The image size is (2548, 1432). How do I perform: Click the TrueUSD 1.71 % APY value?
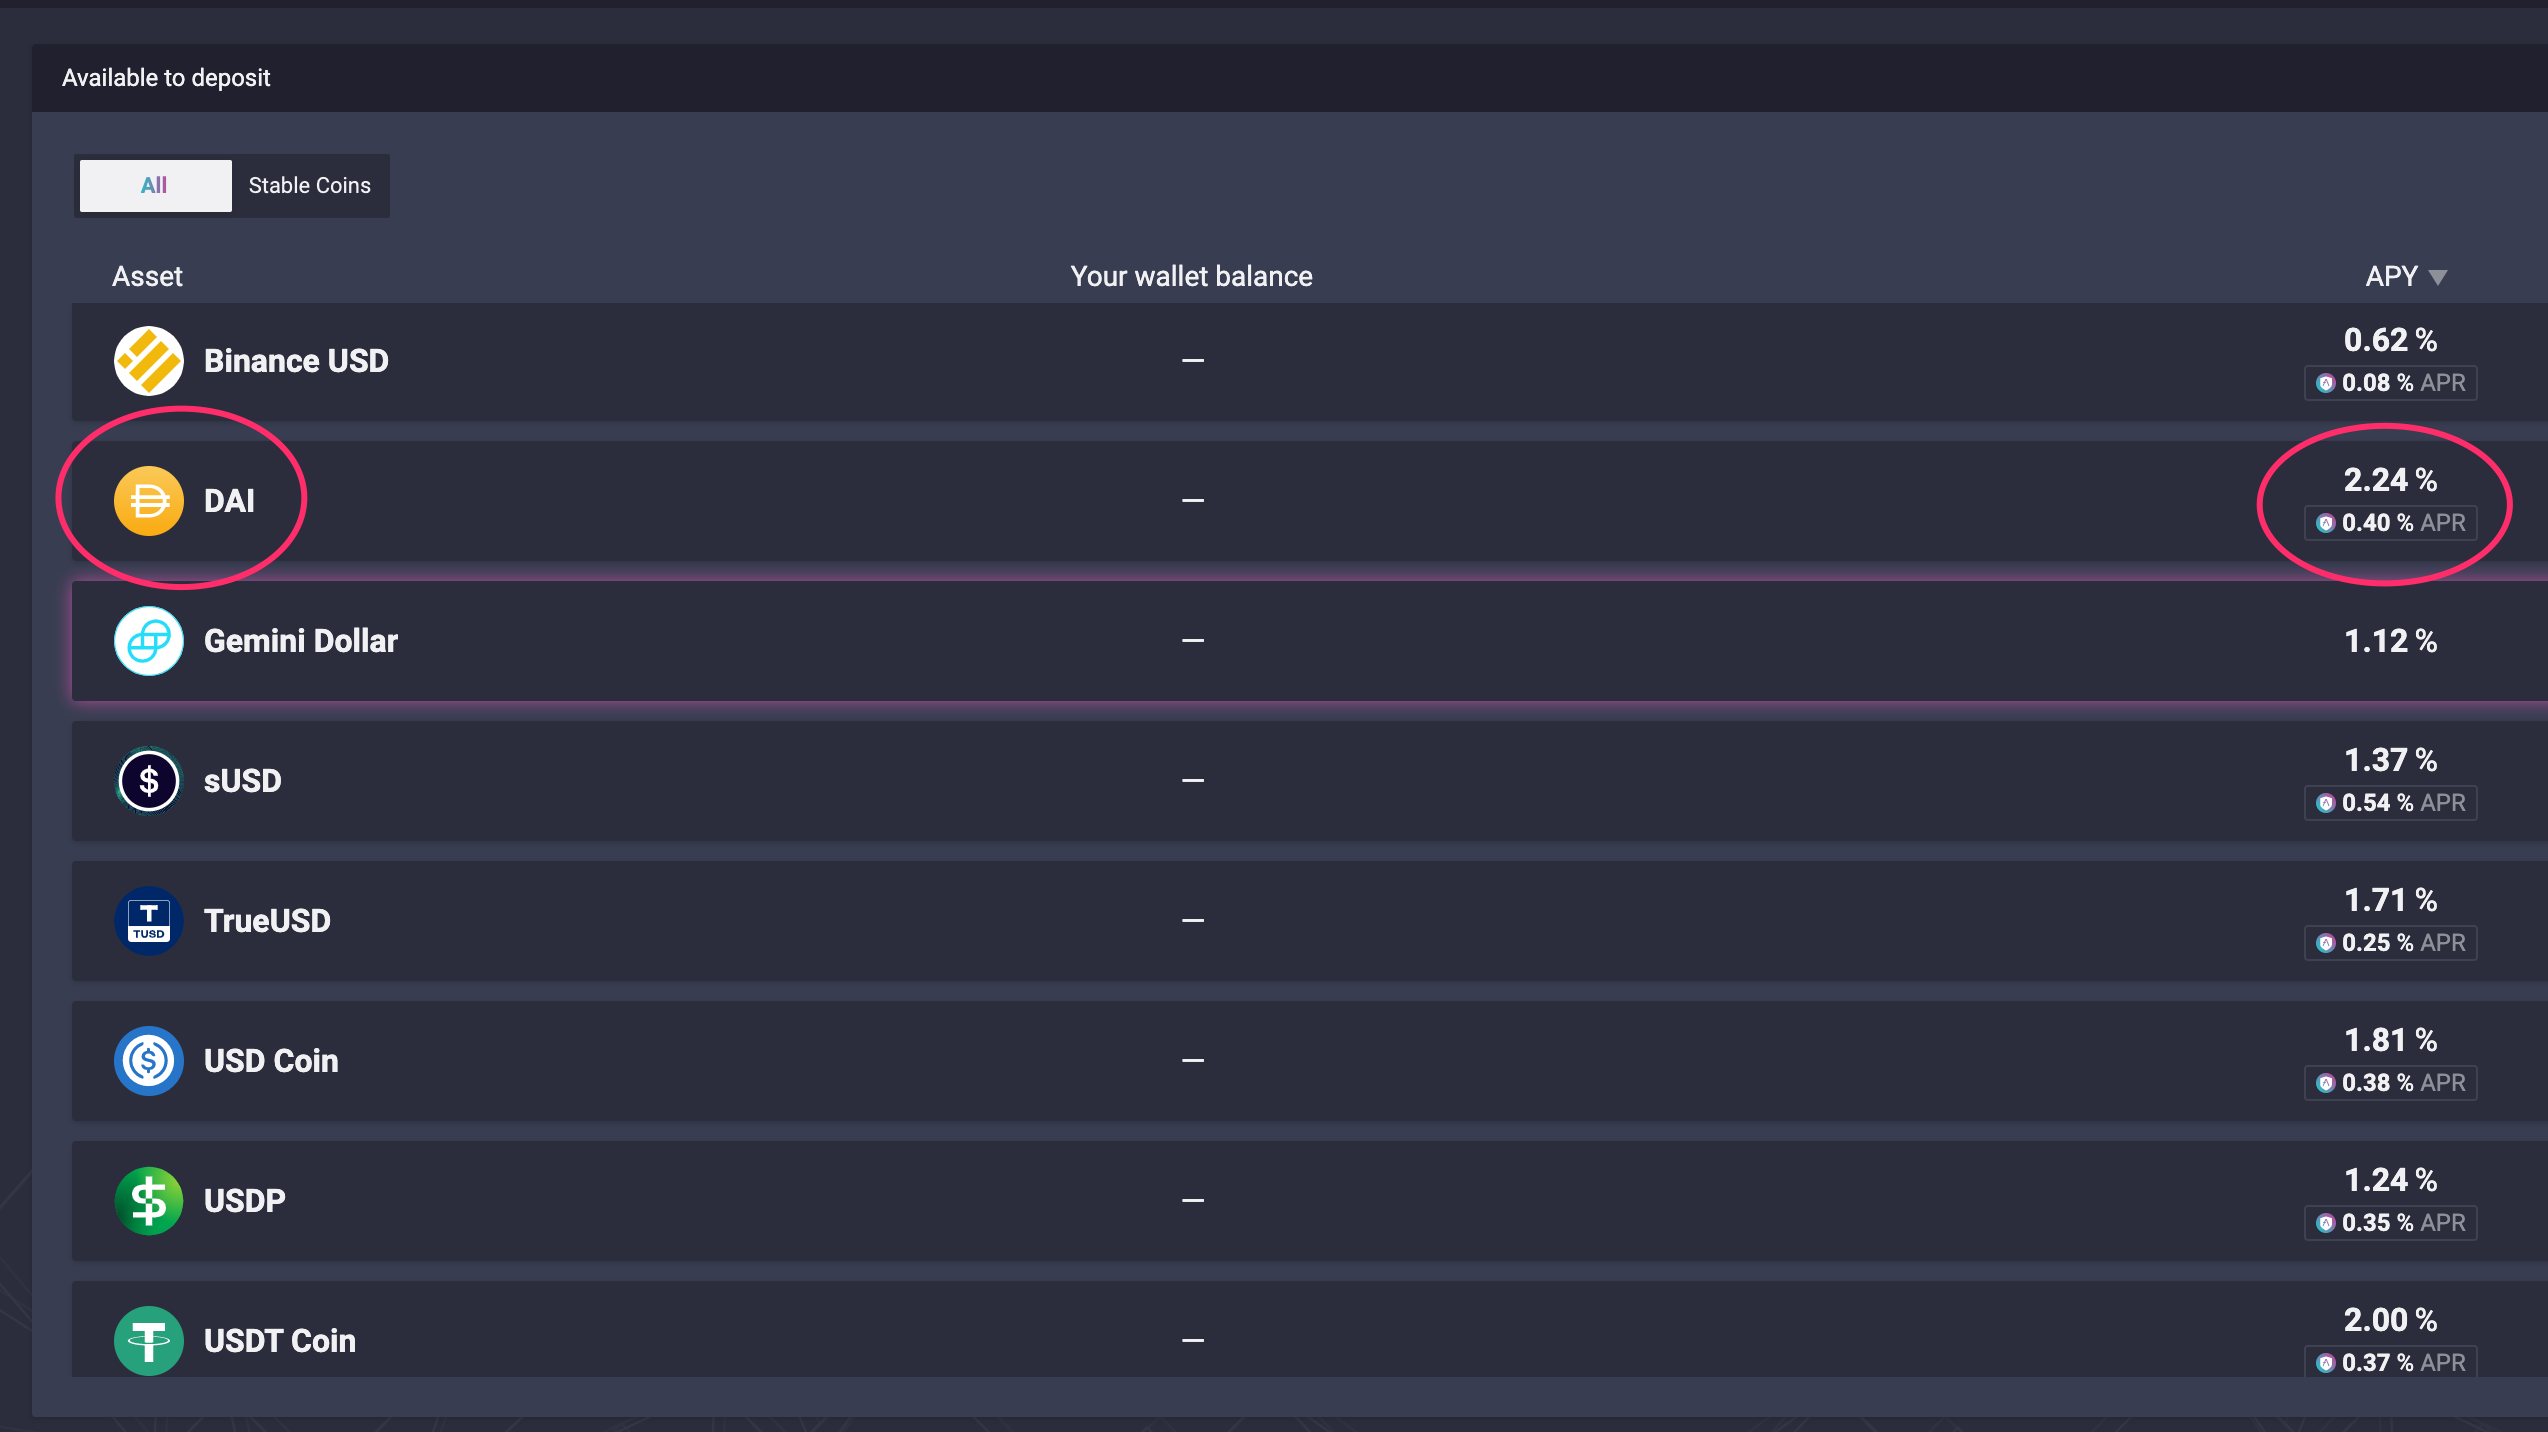(2390, 900)
